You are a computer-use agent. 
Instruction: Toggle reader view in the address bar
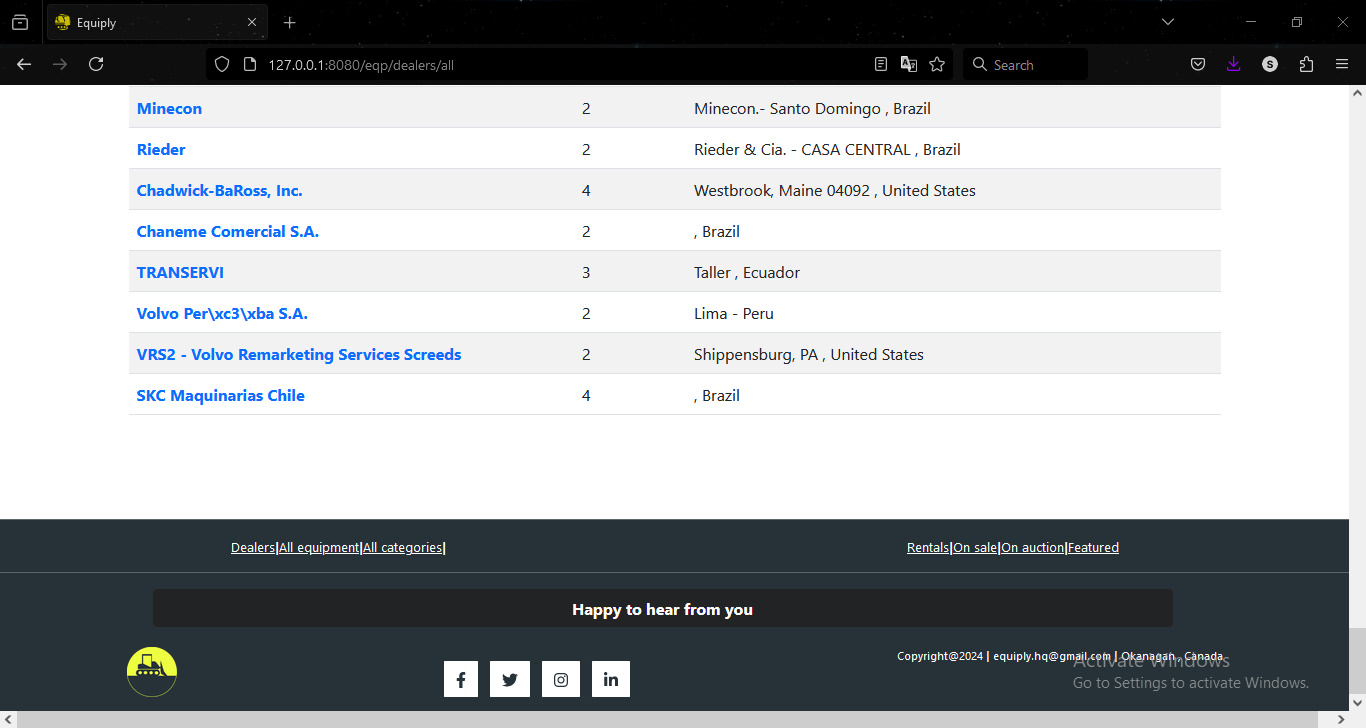[881, 64]
